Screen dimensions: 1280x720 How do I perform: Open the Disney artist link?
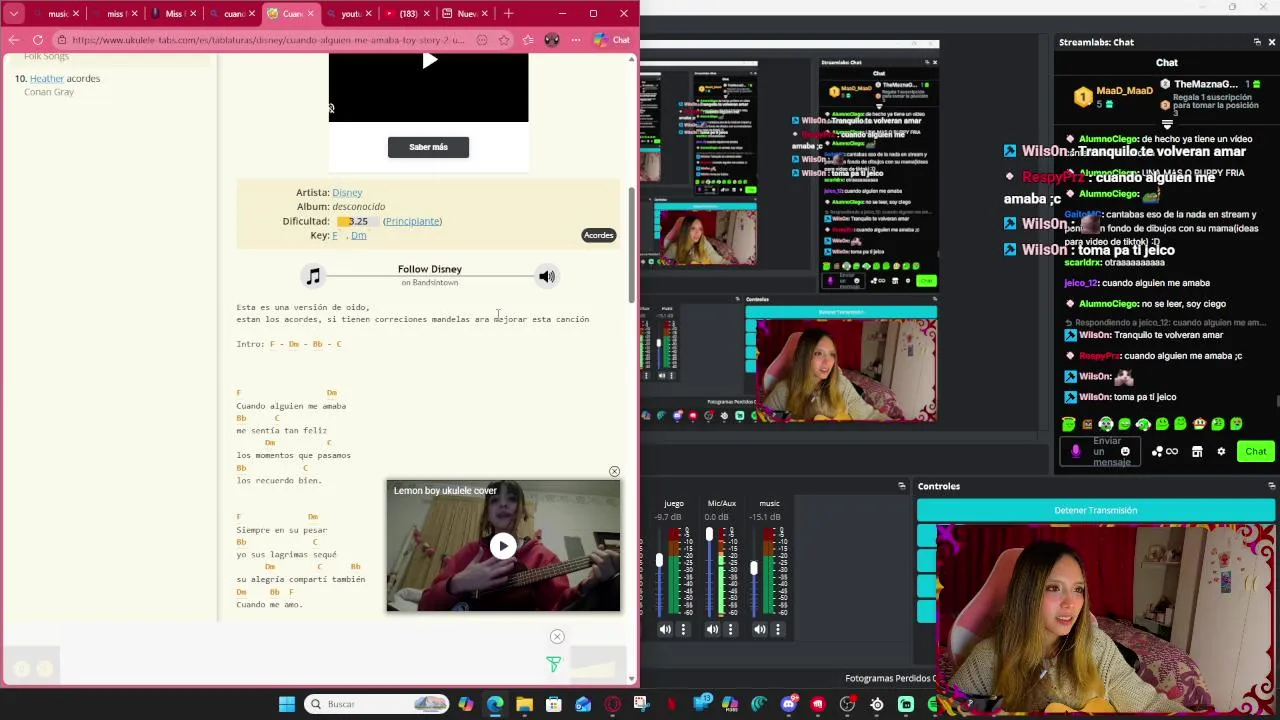coord(347,192)
